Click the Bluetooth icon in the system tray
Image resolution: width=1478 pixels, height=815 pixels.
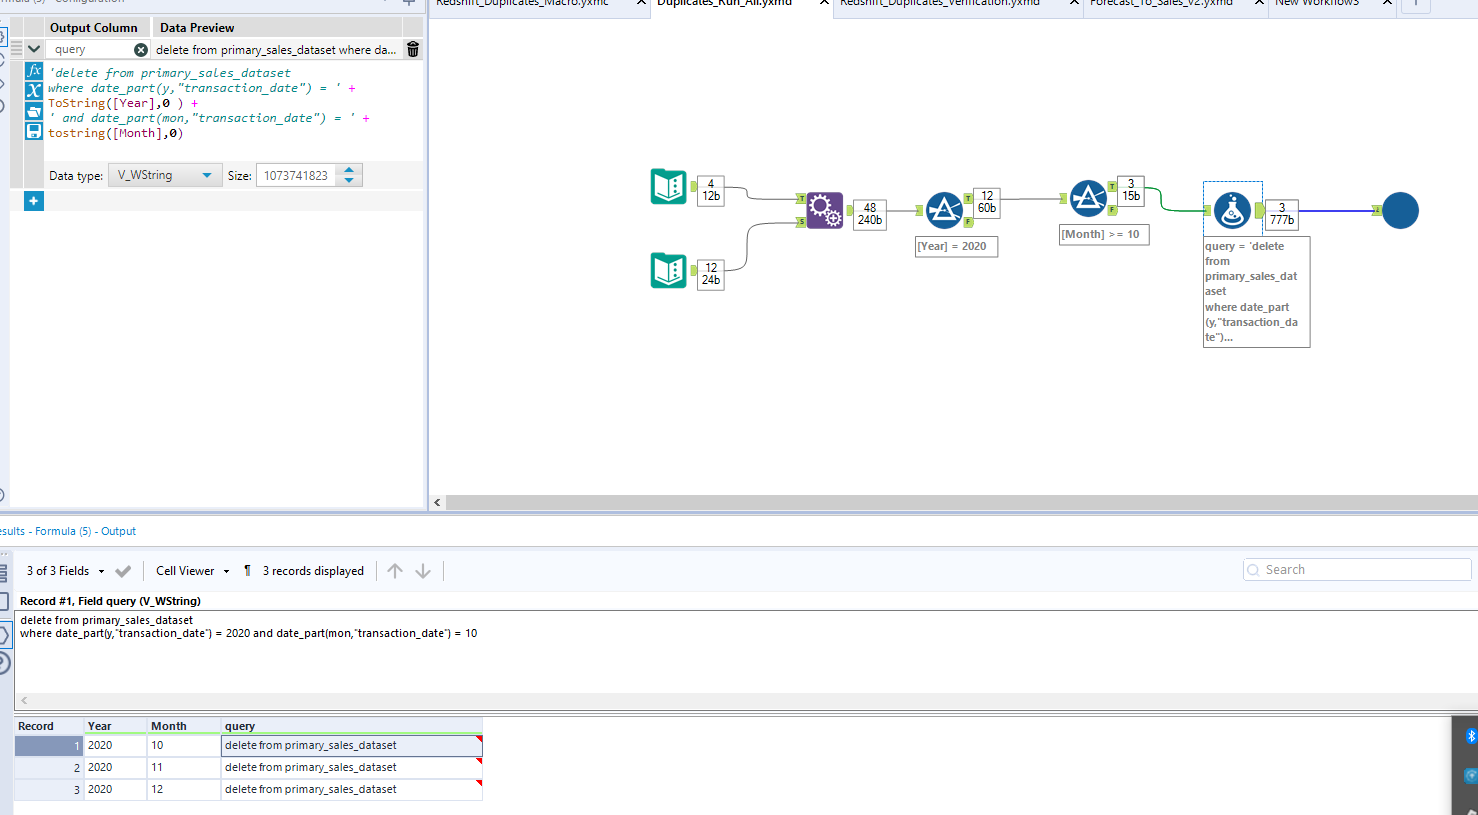[1469, 735]
